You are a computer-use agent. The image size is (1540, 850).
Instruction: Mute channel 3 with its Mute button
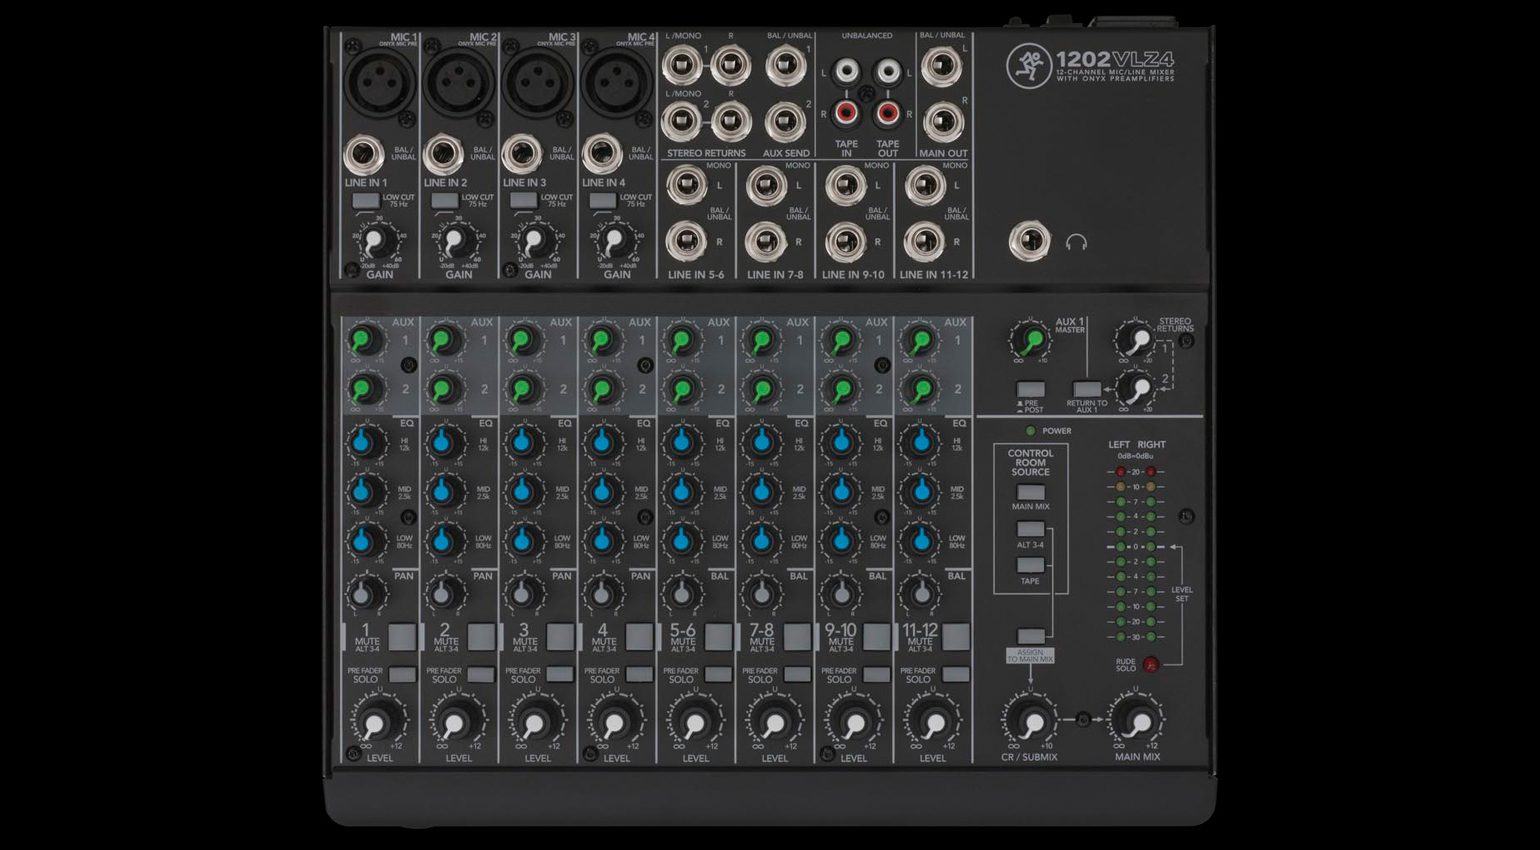pyautogui.click(x=560, y=637)
